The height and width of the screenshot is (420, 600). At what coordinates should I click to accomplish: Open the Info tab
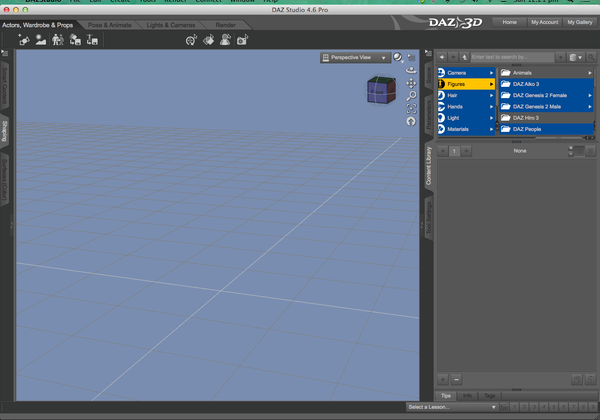[468, 396]
